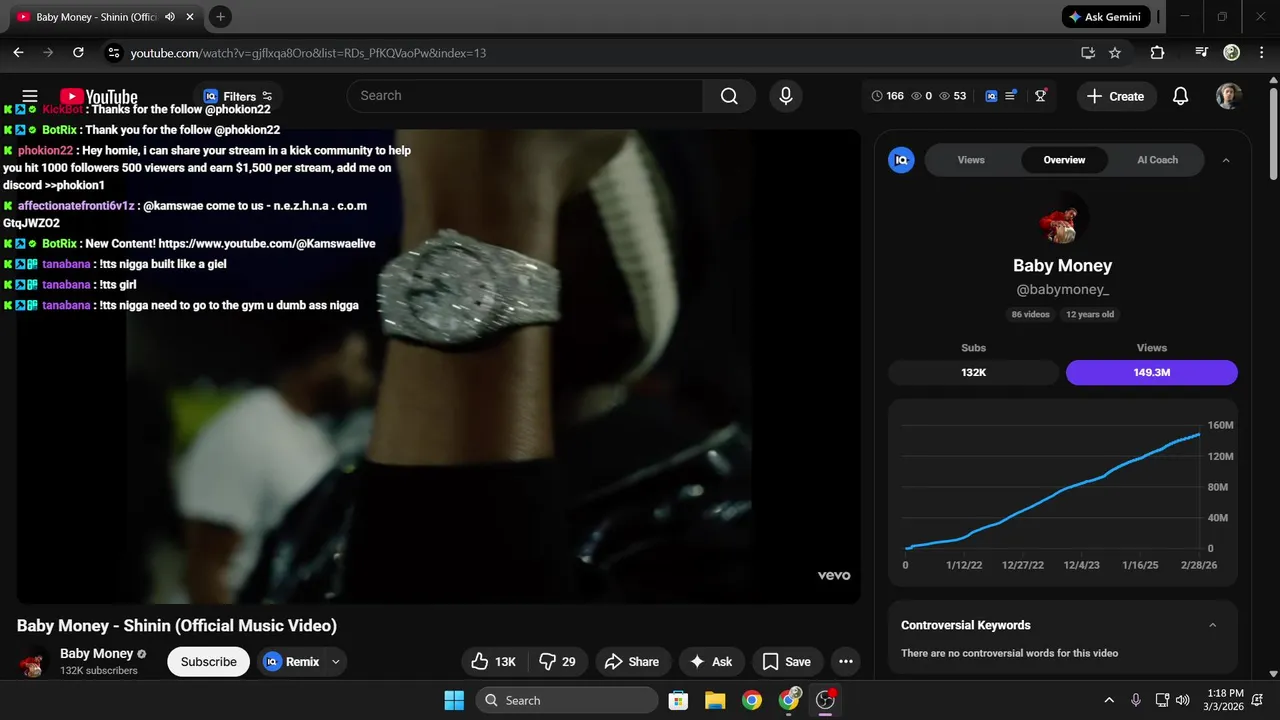
Task: Open the account avatar menu
Action: point(1228,96)
